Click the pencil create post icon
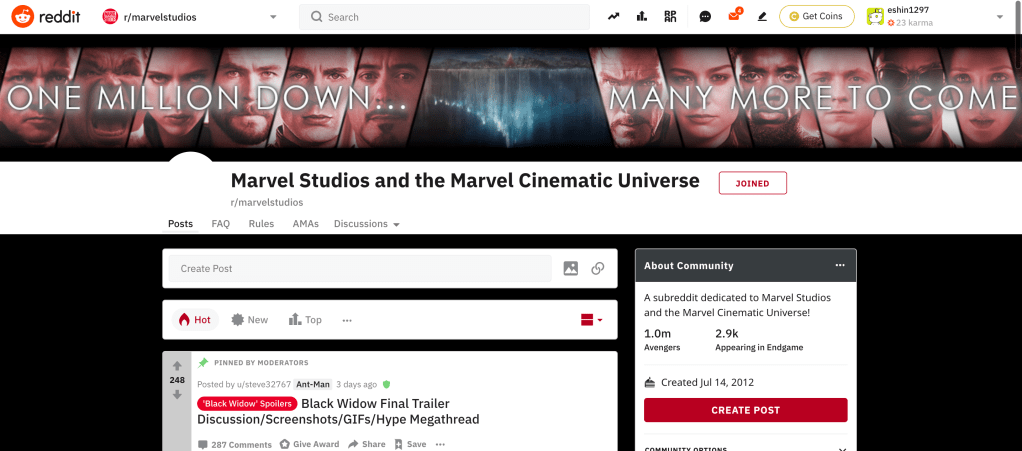Screen dimensions: 1022x451 (762, 17)
